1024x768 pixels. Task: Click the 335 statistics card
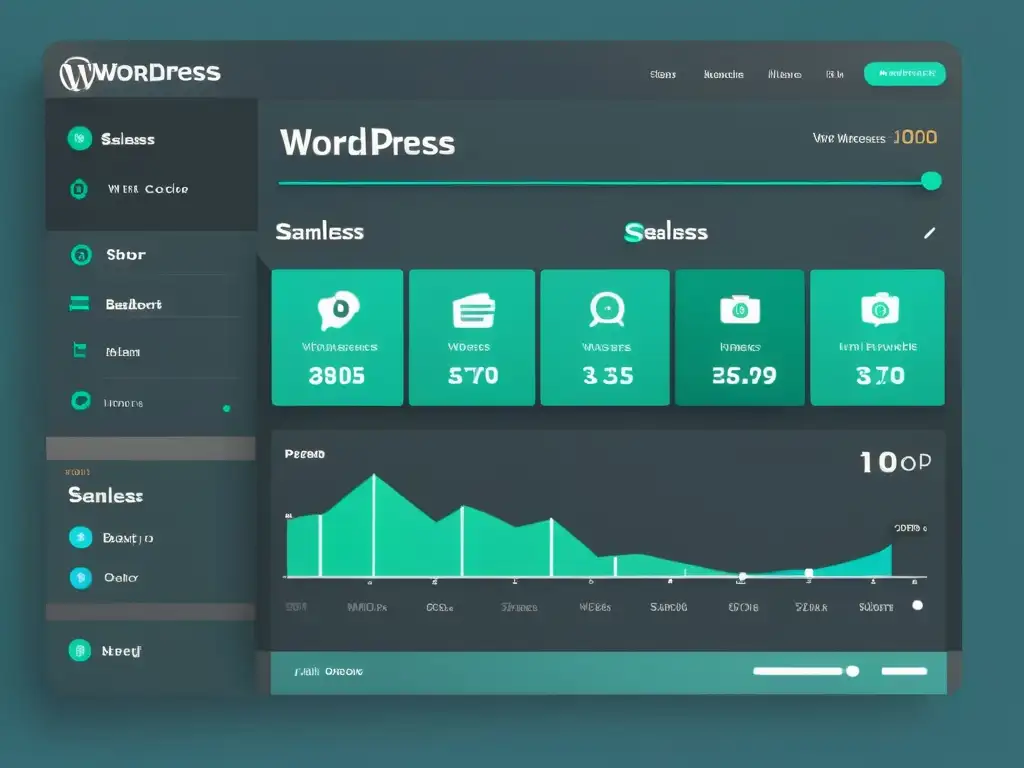605,338
